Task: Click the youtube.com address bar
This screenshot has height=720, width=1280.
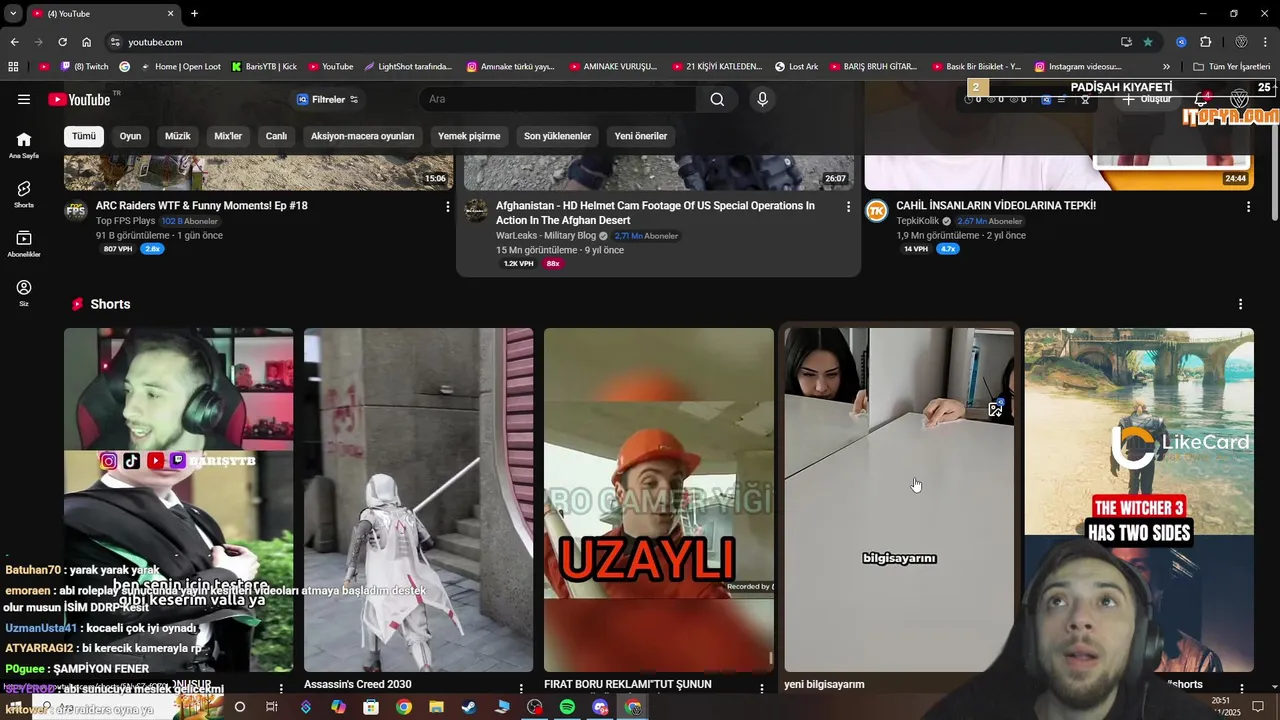Action: click(610, 42)
